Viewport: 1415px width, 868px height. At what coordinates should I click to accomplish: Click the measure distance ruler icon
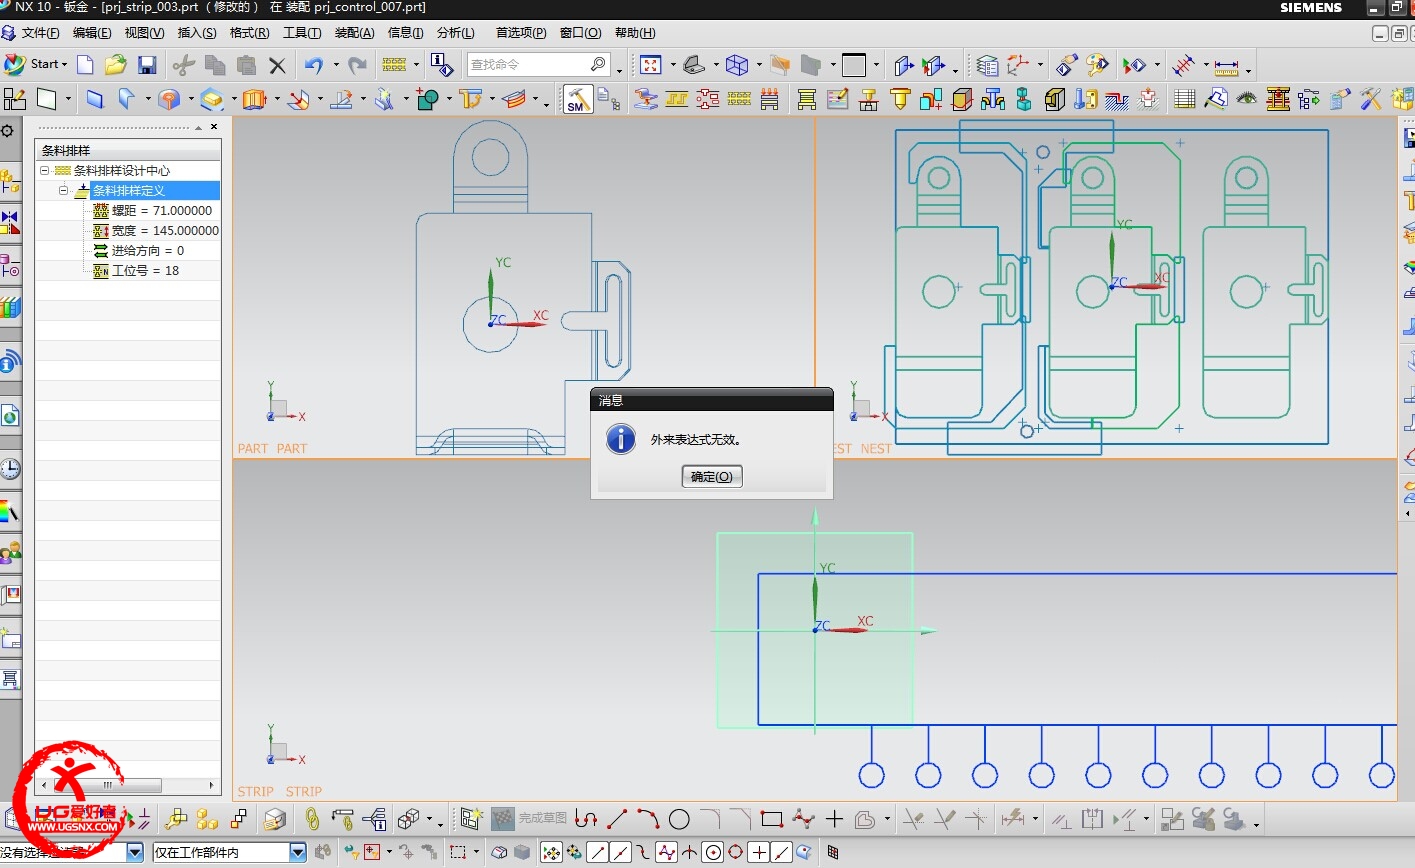click(1227, 66)
